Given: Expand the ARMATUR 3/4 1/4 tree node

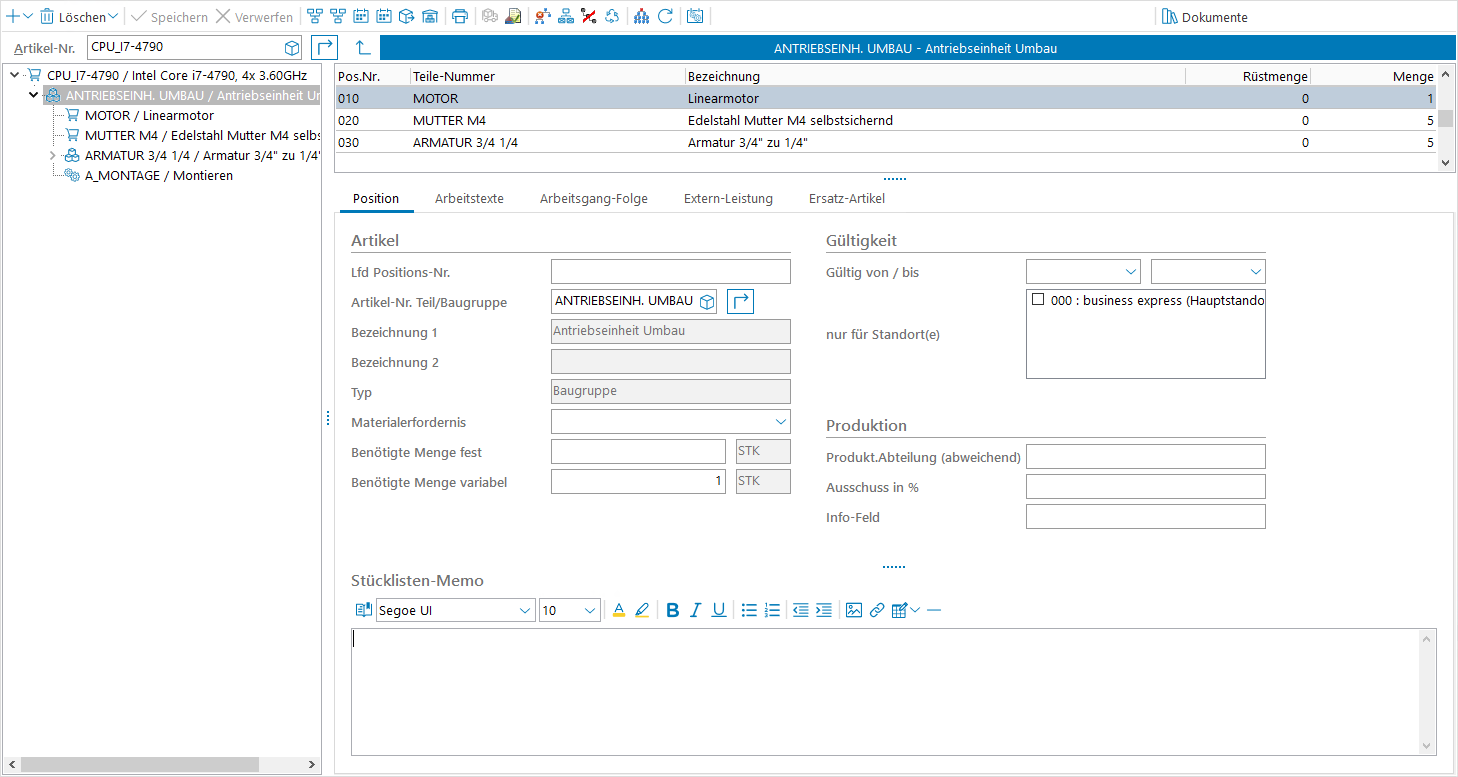Looking at the screenshot, I should [x=52, y=156].
